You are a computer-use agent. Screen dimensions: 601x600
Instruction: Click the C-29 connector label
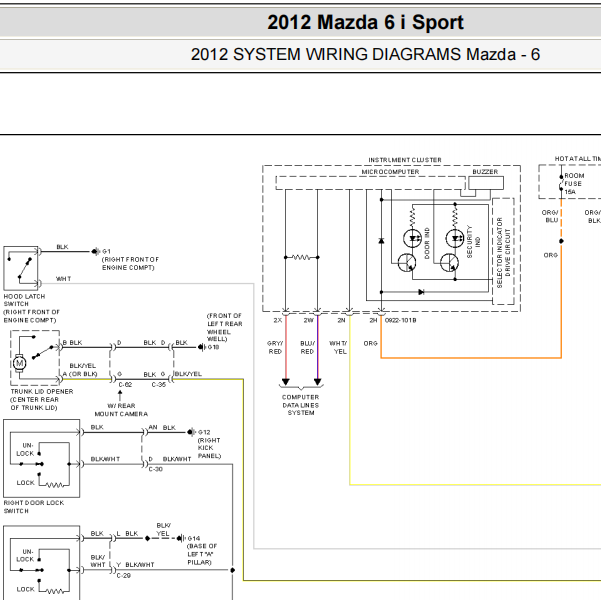(x=123, y=575)
